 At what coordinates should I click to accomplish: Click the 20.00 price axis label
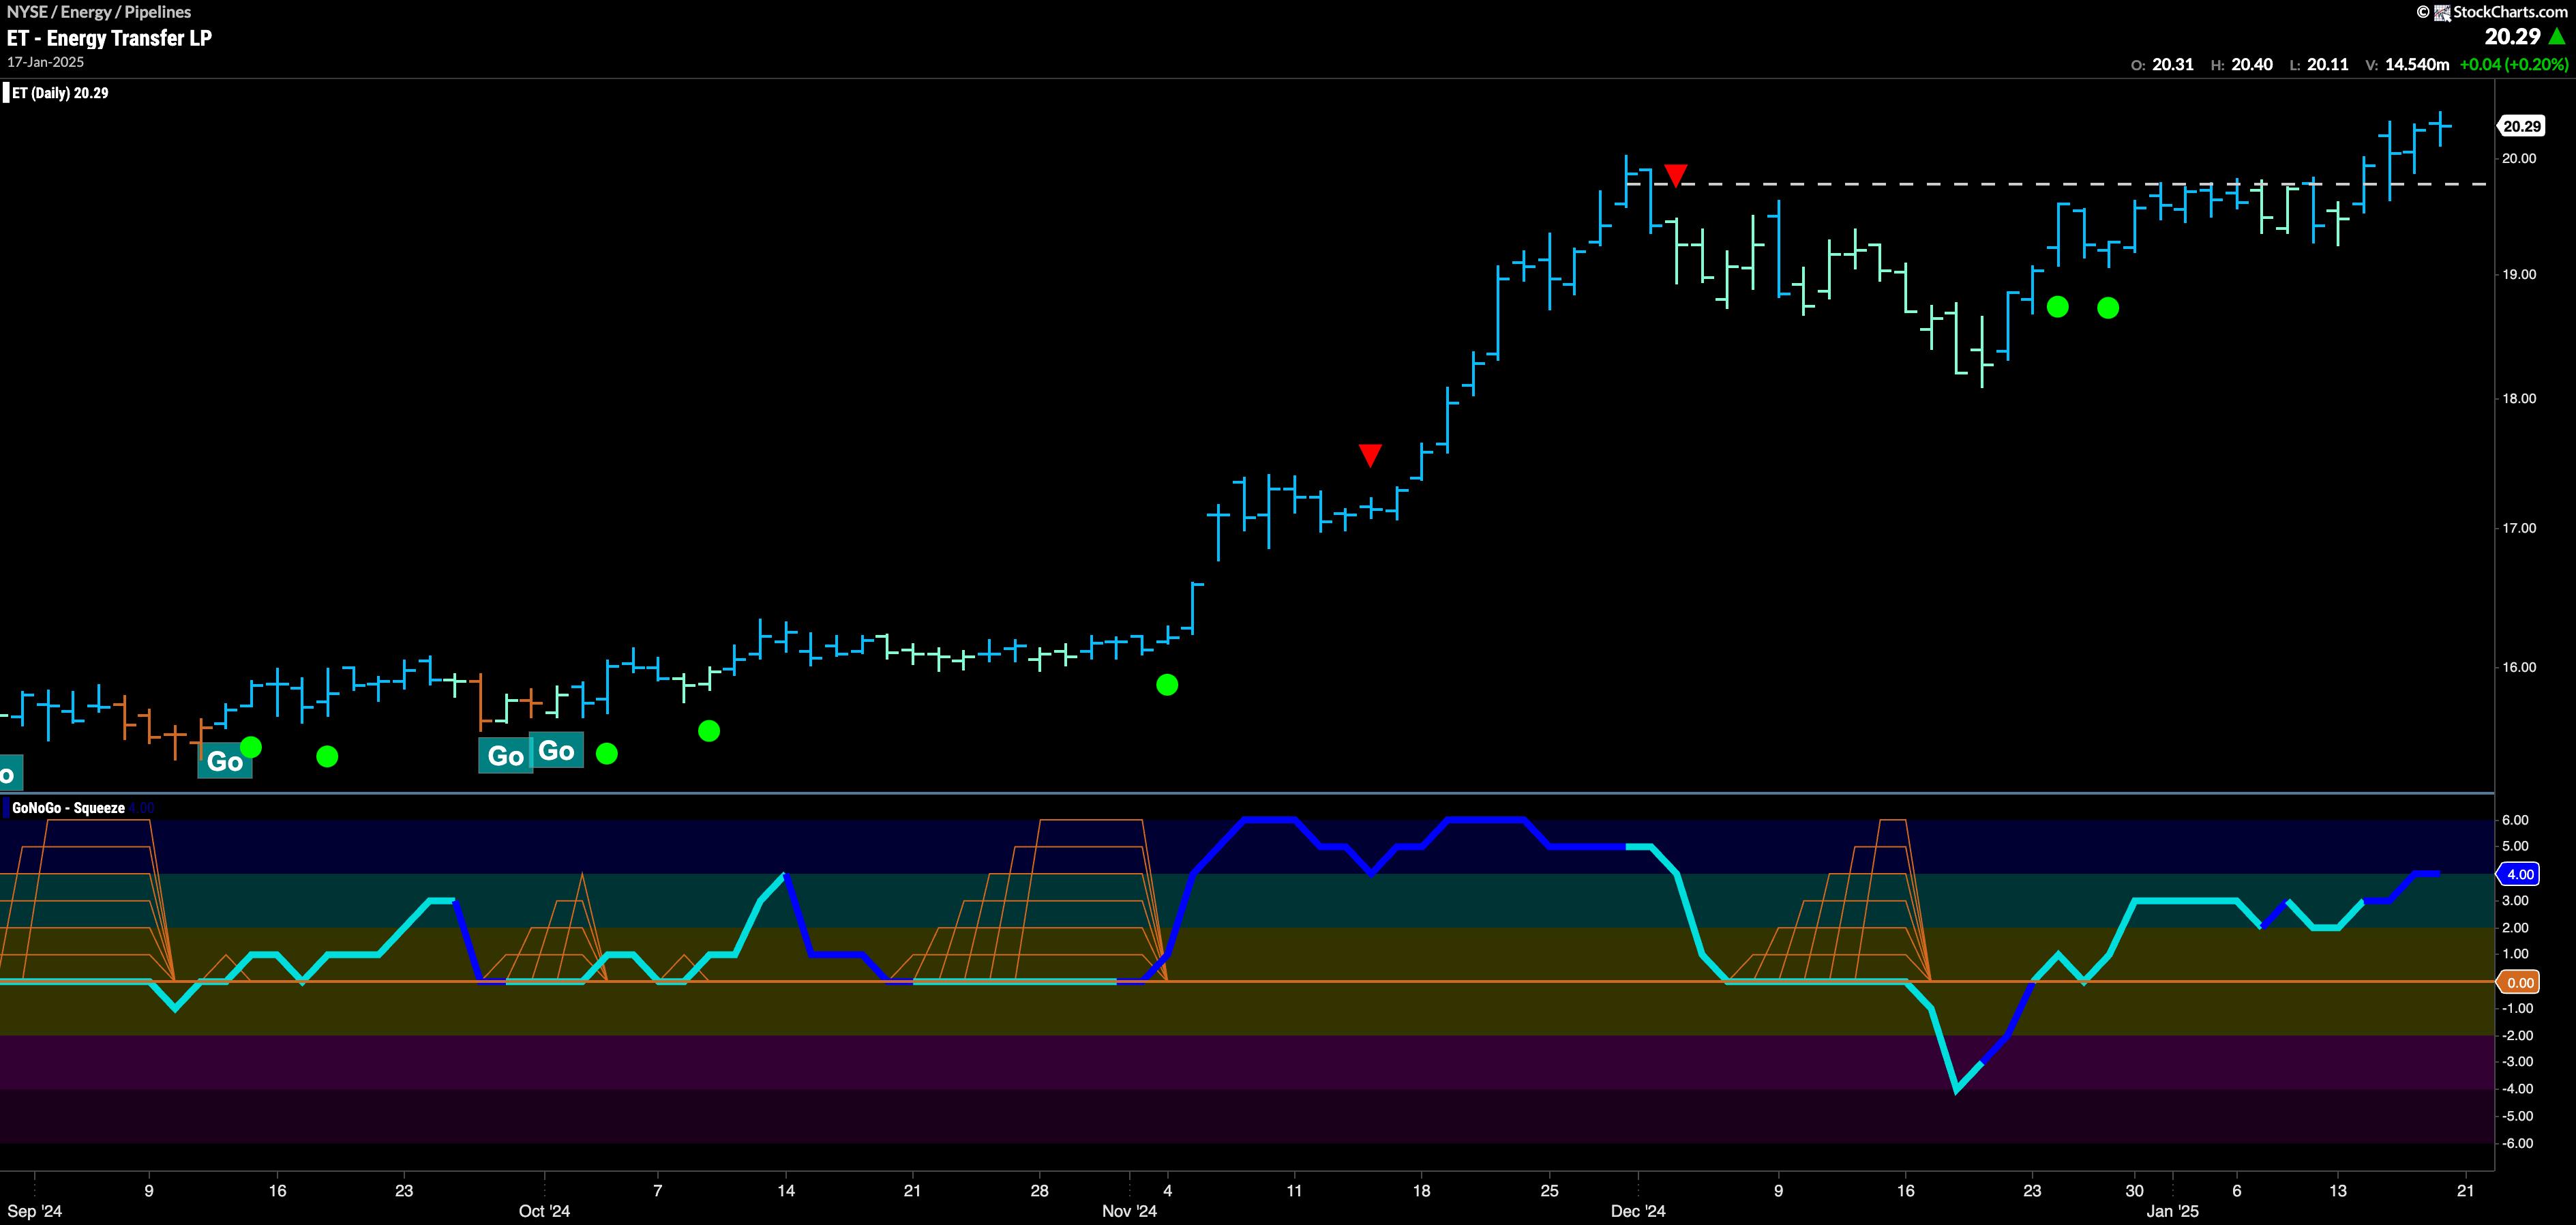[2519, 158]
